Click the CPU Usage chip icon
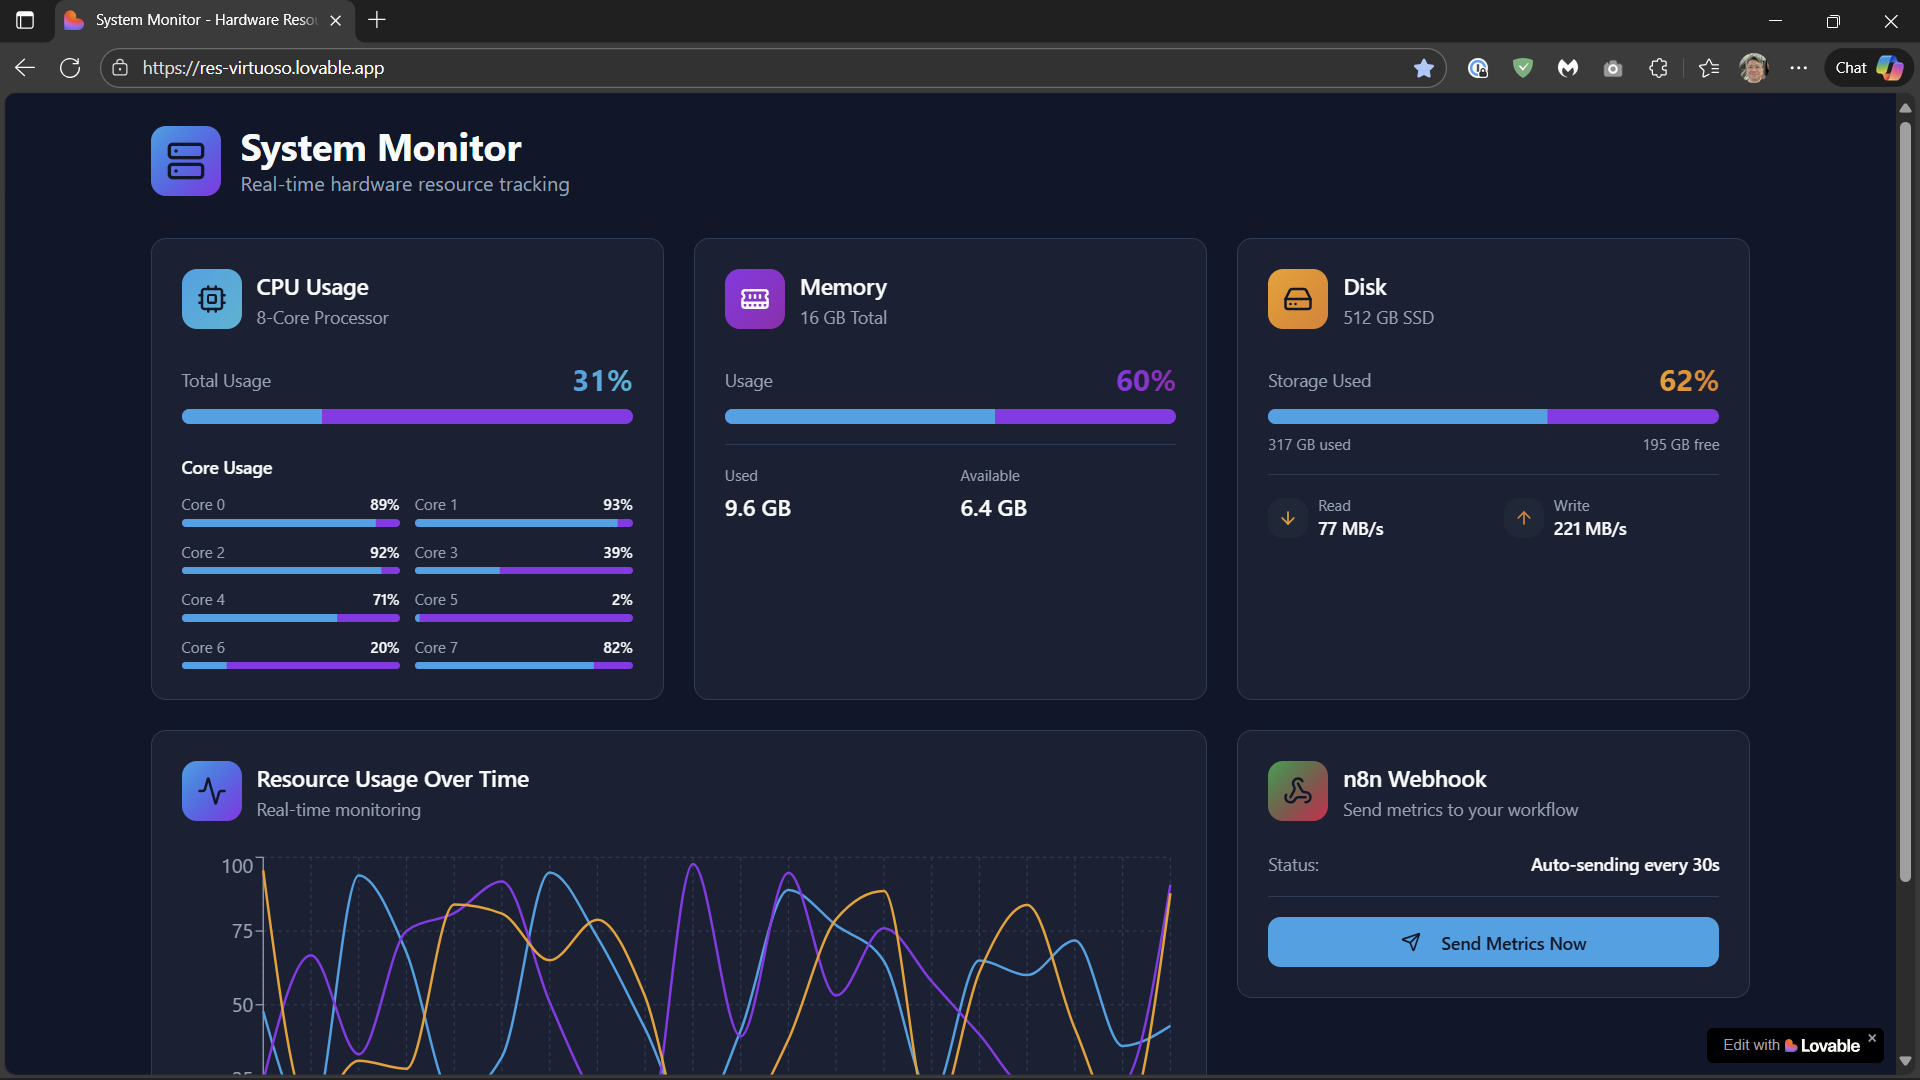 pos(212,299)
